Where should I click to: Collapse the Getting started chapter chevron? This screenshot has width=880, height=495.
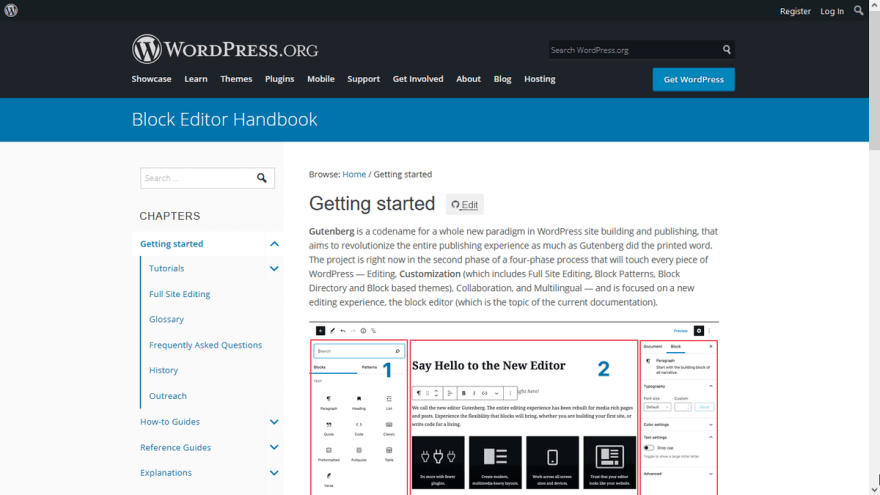(274, 244)
